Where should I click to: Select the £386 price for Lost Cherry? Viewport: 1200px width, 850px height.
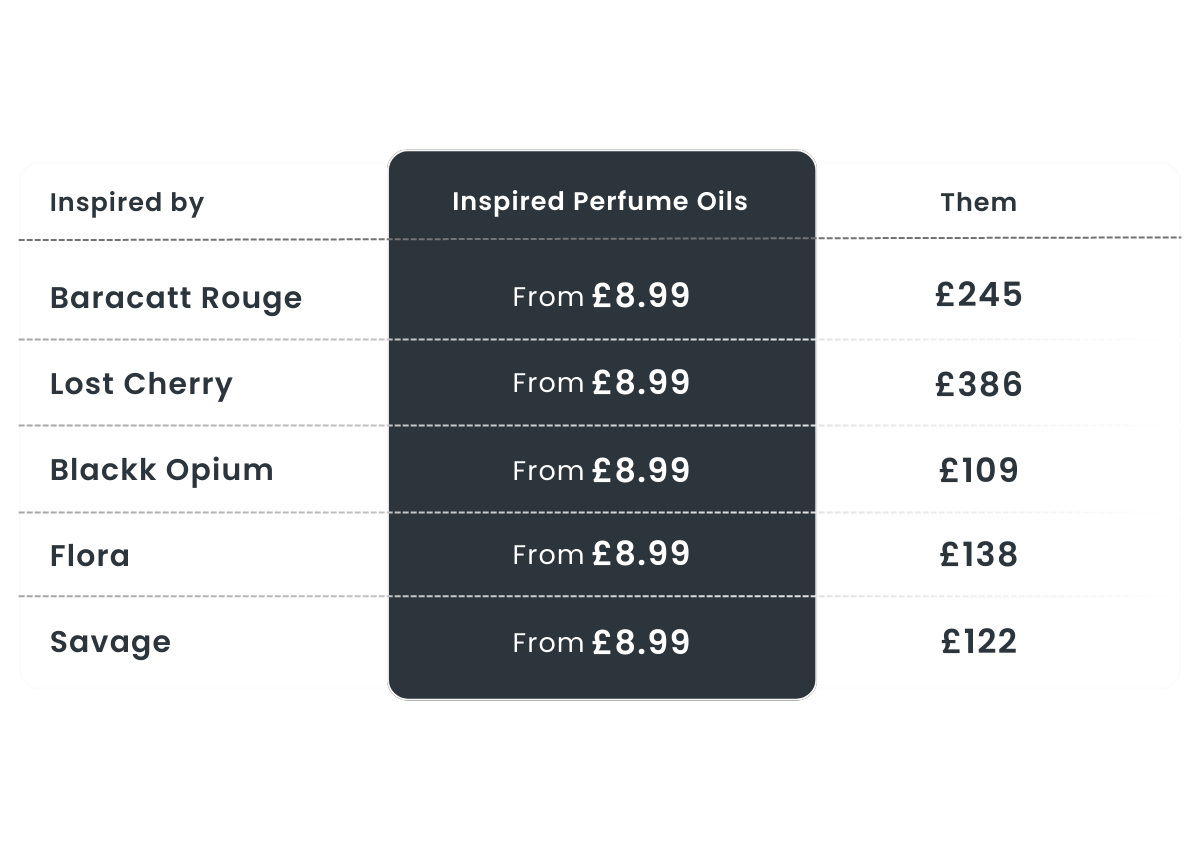point(978,385)
